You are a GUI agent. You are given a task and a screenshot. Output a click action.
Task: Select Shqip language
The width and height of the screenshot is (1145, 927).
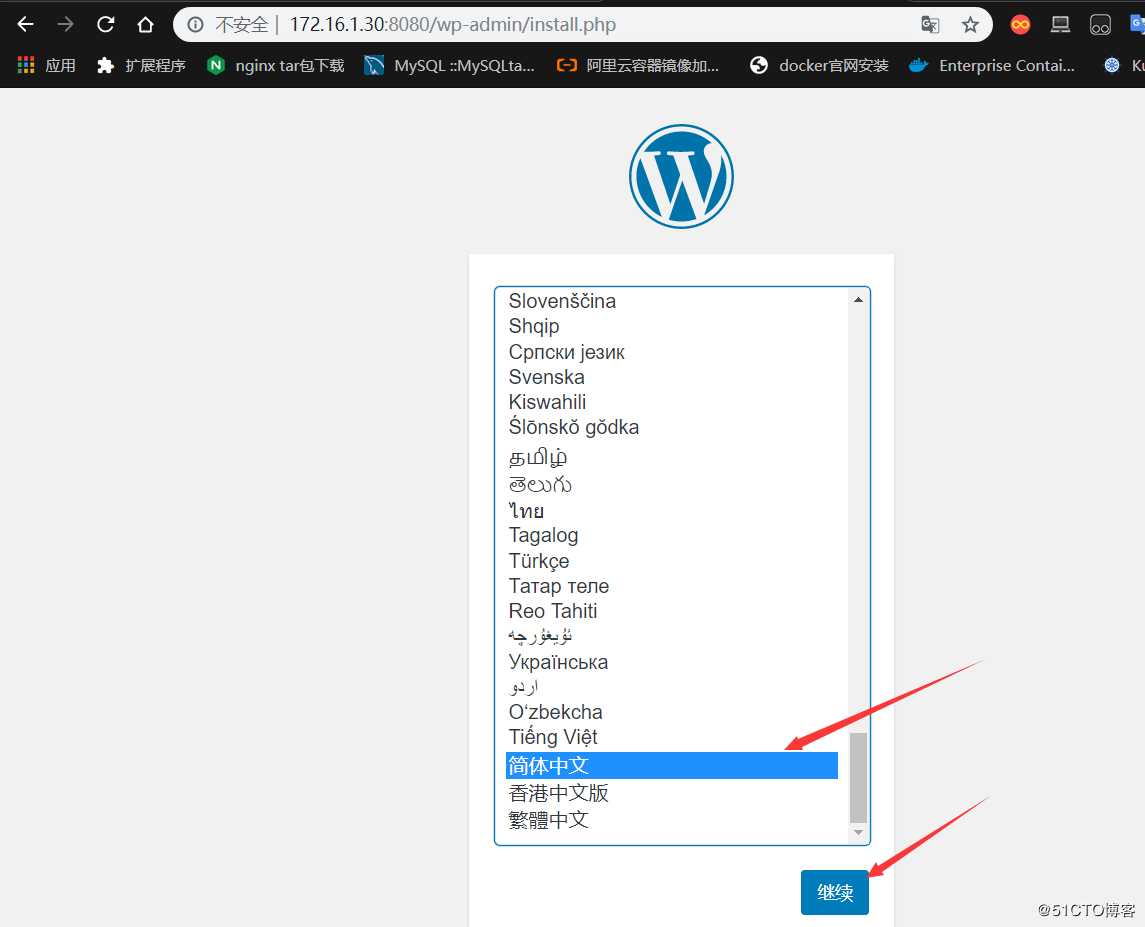(x=672, y=326)
